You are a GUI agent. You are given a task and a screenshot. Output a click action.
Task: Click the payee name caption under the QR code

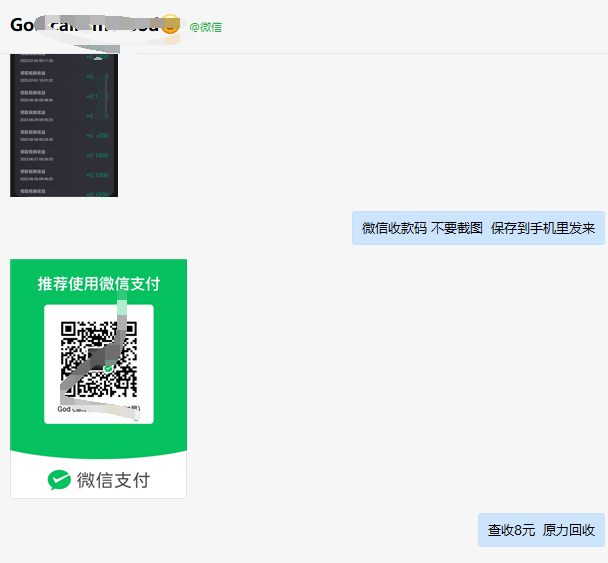click(x=98, y=409)
